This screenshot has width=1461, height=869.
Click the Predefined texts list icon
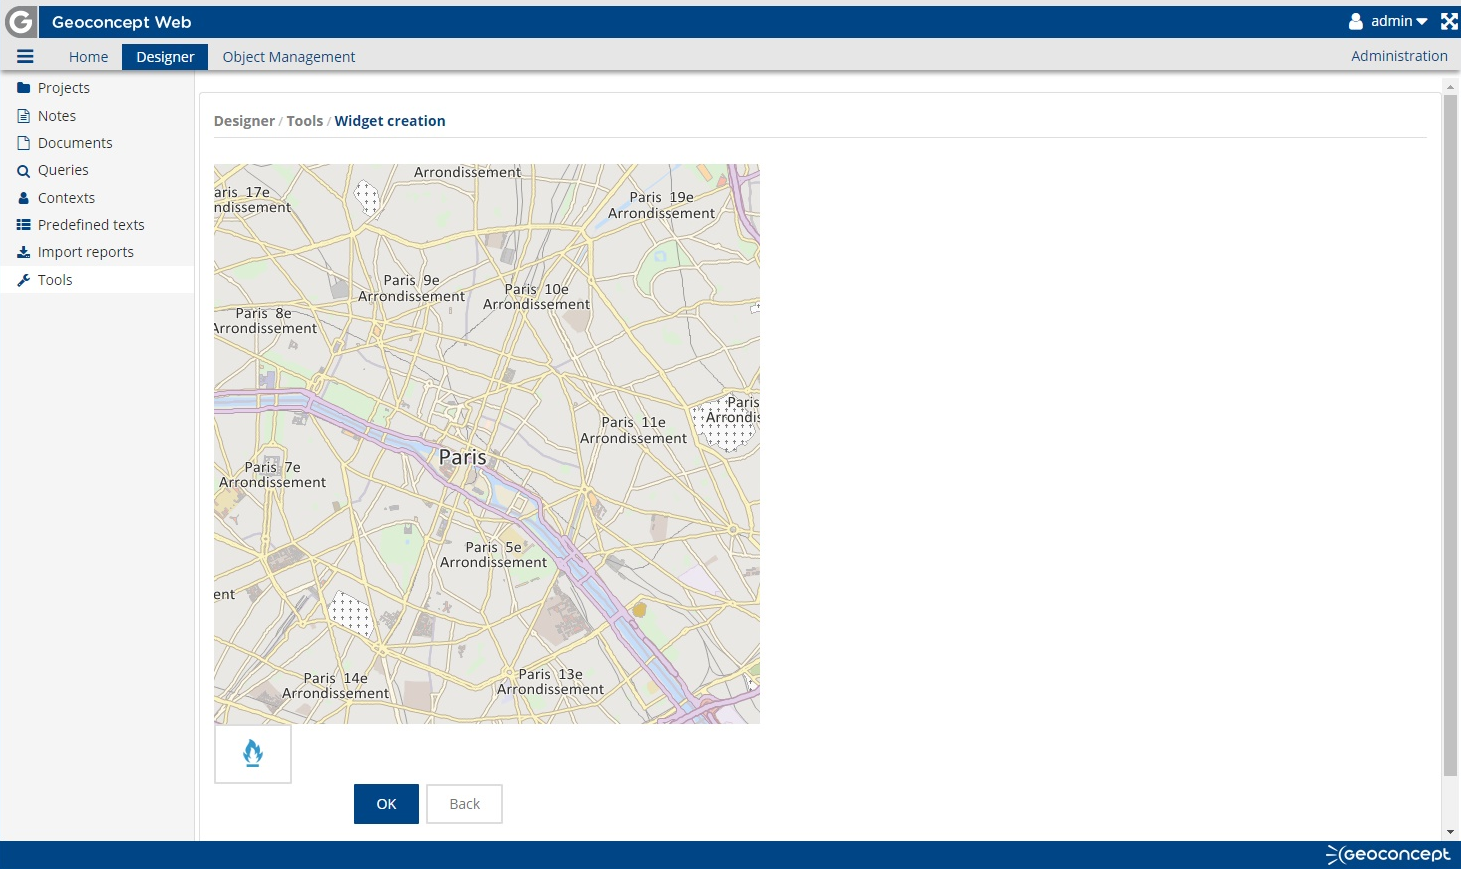(x=24, y=225)
